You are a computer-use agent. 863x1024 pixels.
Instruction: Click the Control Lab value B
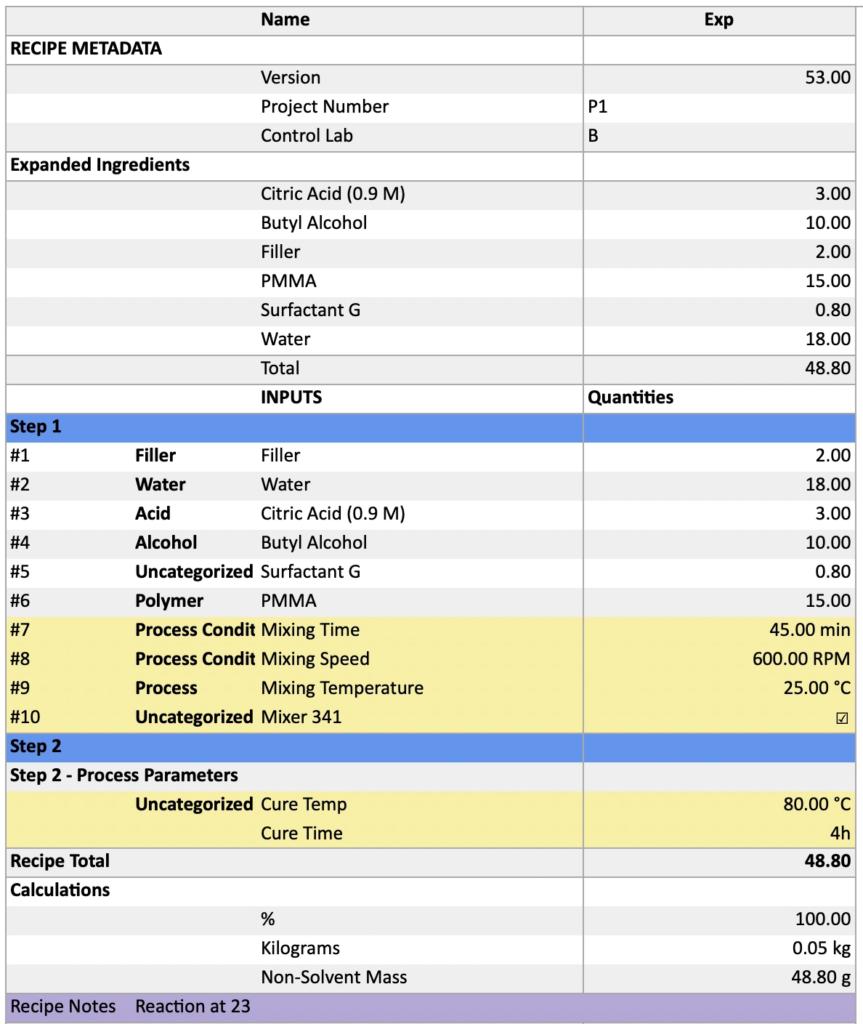pos(594,136)
